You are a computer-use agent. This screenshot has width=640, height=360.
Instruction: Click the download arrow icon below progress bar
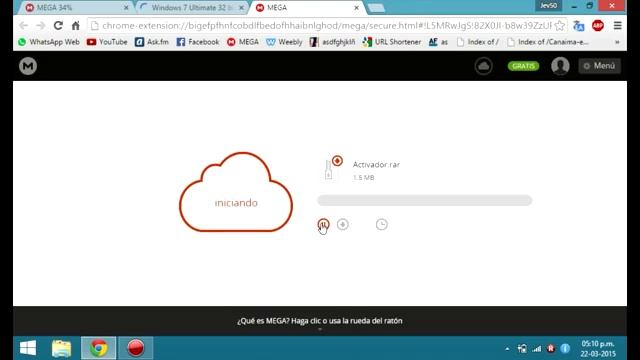pos(343,224)
